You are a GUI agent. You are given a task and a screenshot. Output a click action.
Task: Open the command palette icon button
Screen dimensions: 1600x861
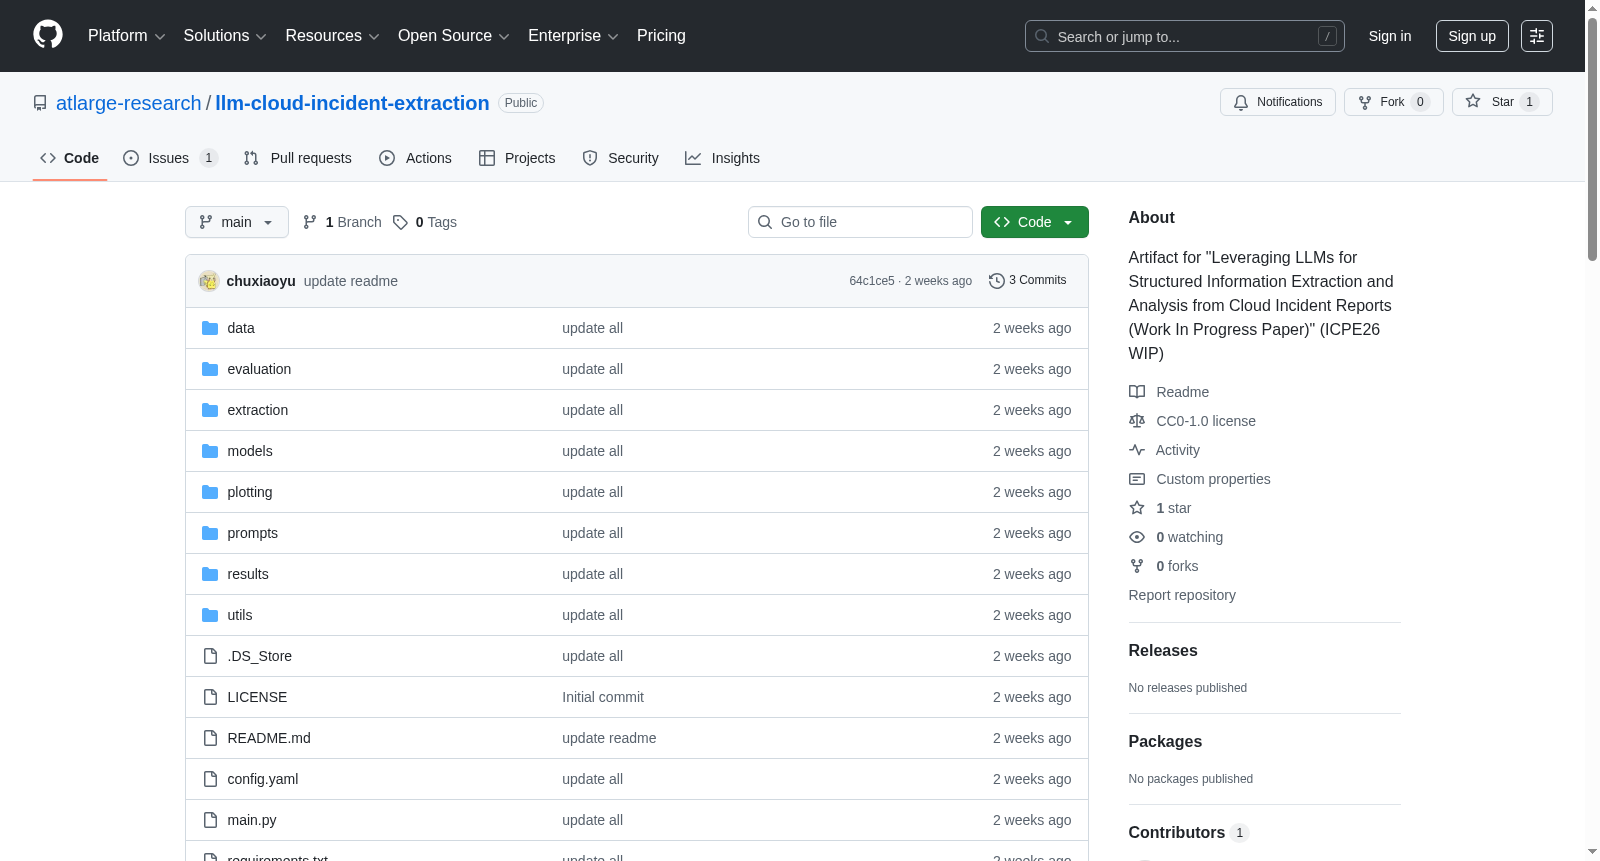tap(1537, 36)
